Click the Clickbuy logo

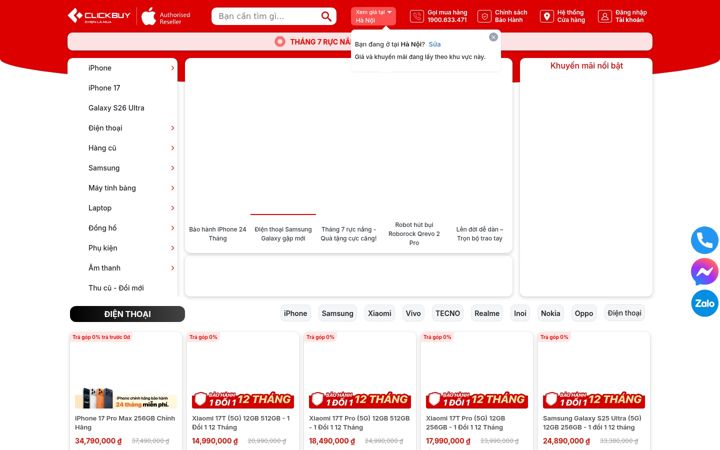[99, 16]
